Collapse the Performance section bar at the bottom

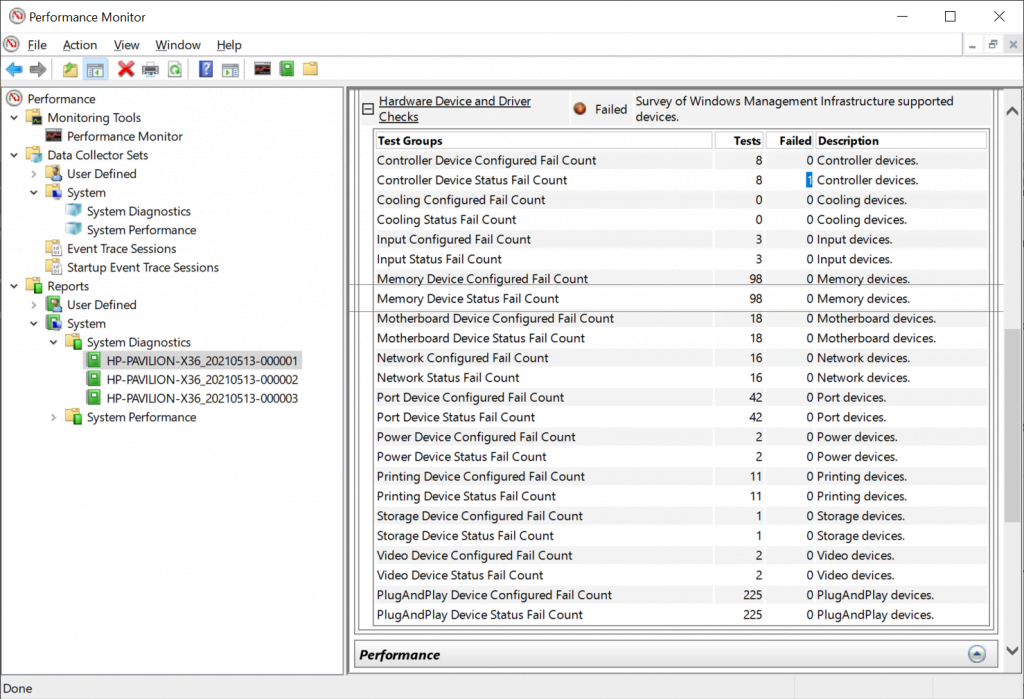coord(977,653)
